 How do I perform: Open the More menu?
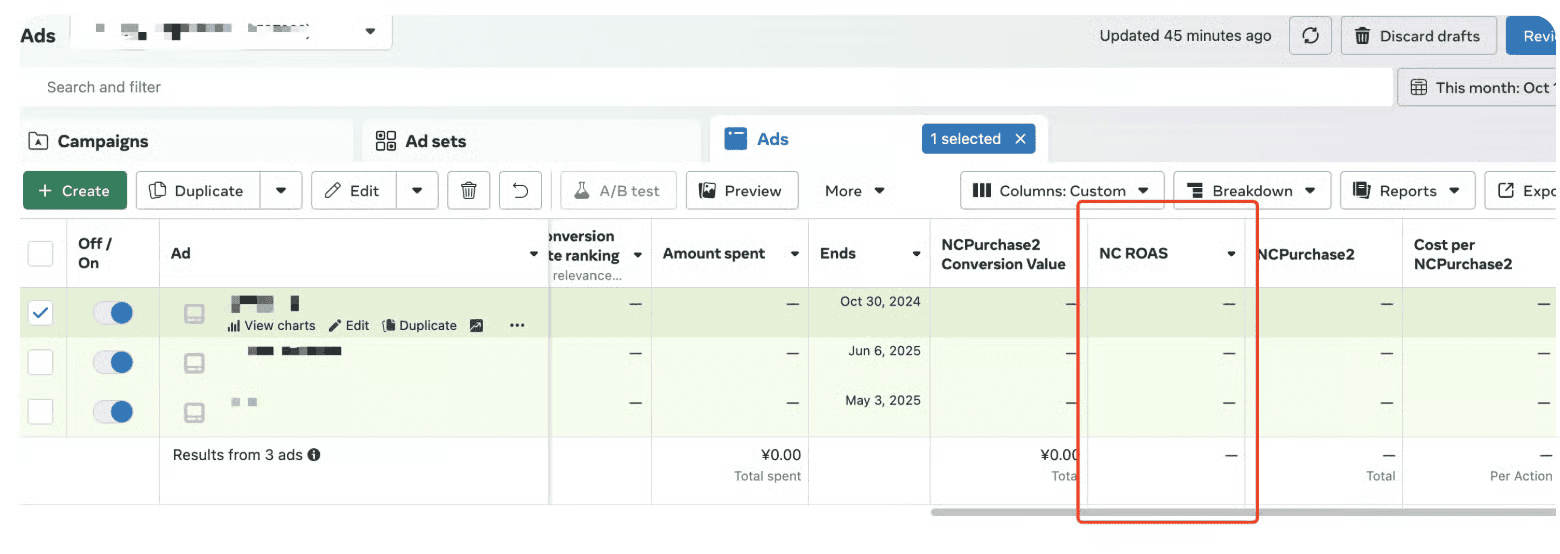[855, 190]
